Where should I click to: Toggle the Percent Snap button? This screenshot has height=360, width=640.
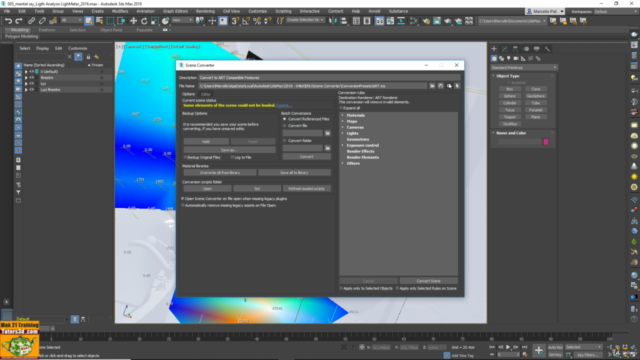(257, 20)
